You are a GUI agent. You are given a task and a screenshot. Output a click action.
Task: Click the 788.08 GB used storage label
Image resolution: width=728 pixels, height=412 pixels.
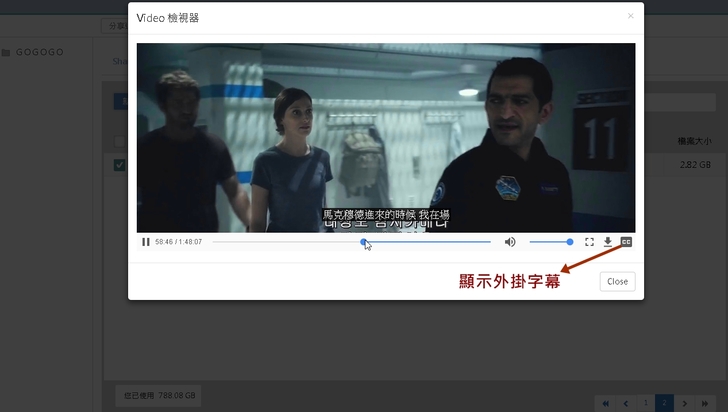coord(158,396)
